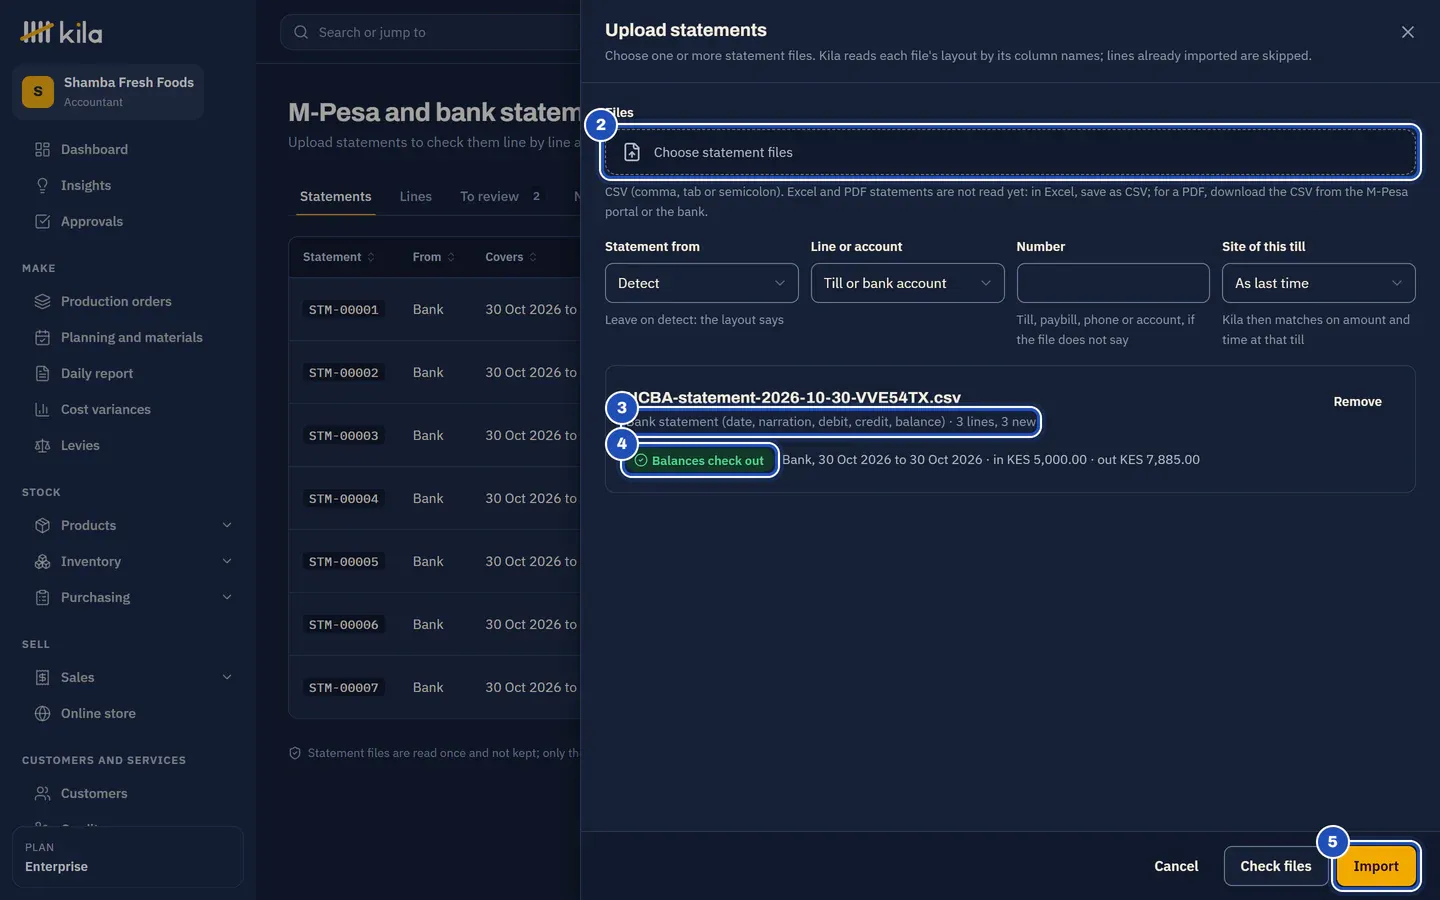Click the Import button
Screen dimensions: 1440x900
1376,866
